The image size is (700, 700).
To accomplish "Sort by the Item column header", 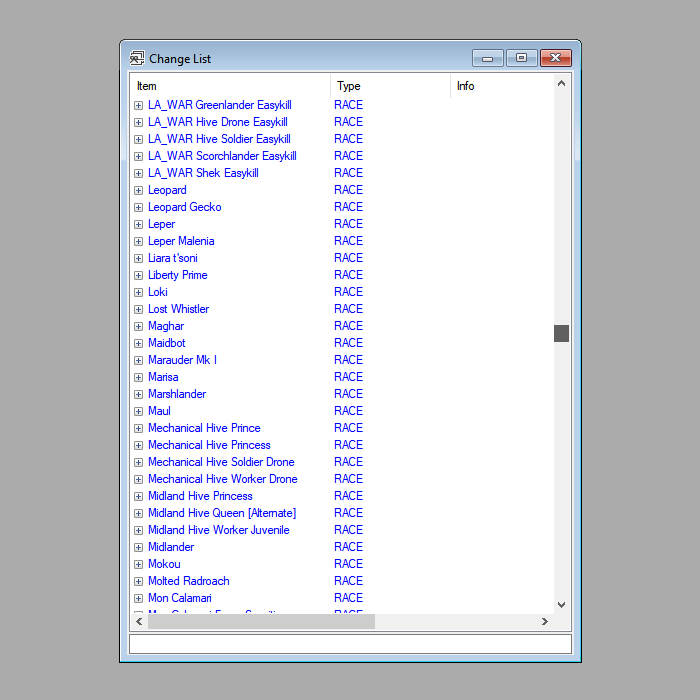I will point(230,86).
